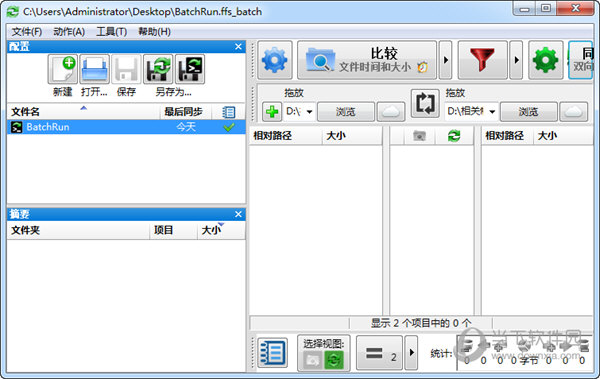Open synchronization settings green gear
This screenshot has height=379, width=600.
pyautogui.click(x=546, y=60)
